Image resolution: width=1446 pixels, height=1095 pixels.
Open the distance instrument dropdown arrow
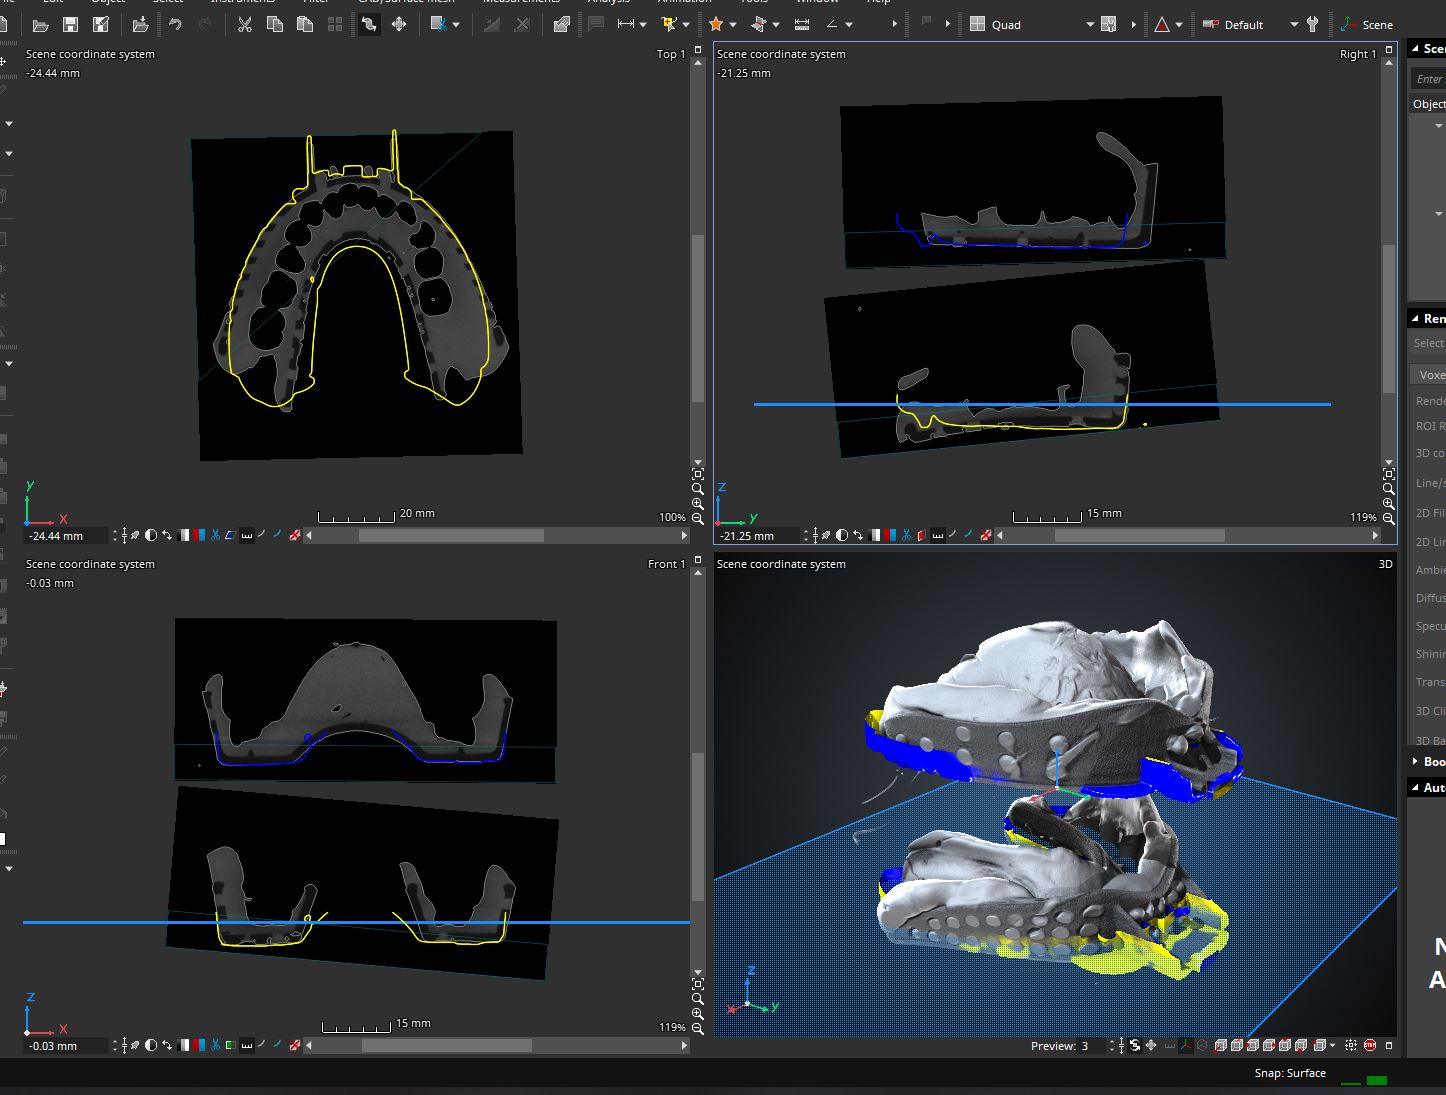tap(642, 25)
